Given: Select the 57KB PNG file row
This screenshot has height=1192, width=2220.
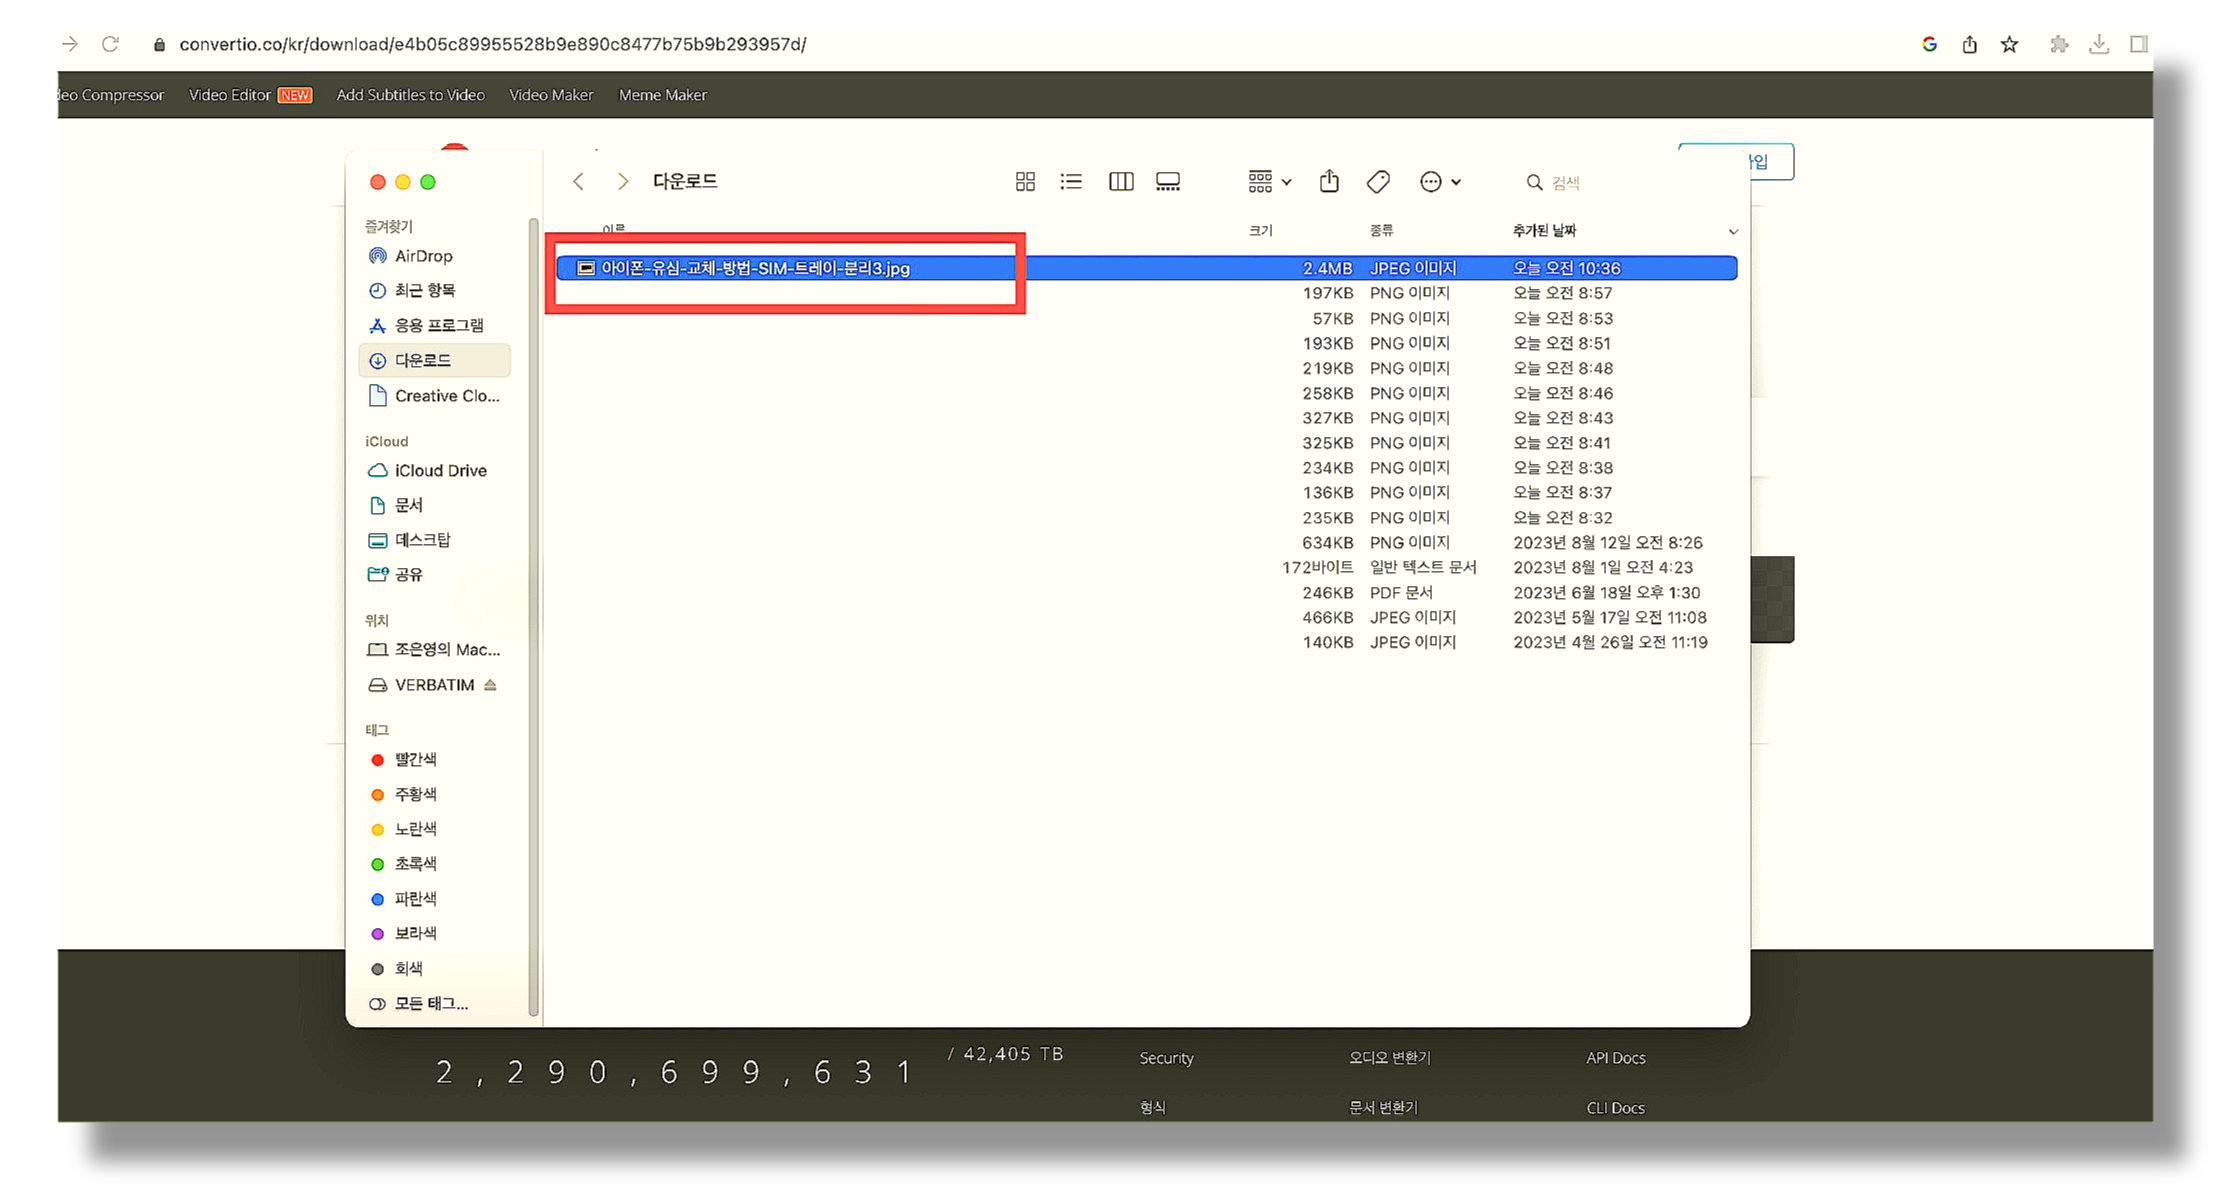Looking at the screenshot, I should click(x=1146, y=318).
